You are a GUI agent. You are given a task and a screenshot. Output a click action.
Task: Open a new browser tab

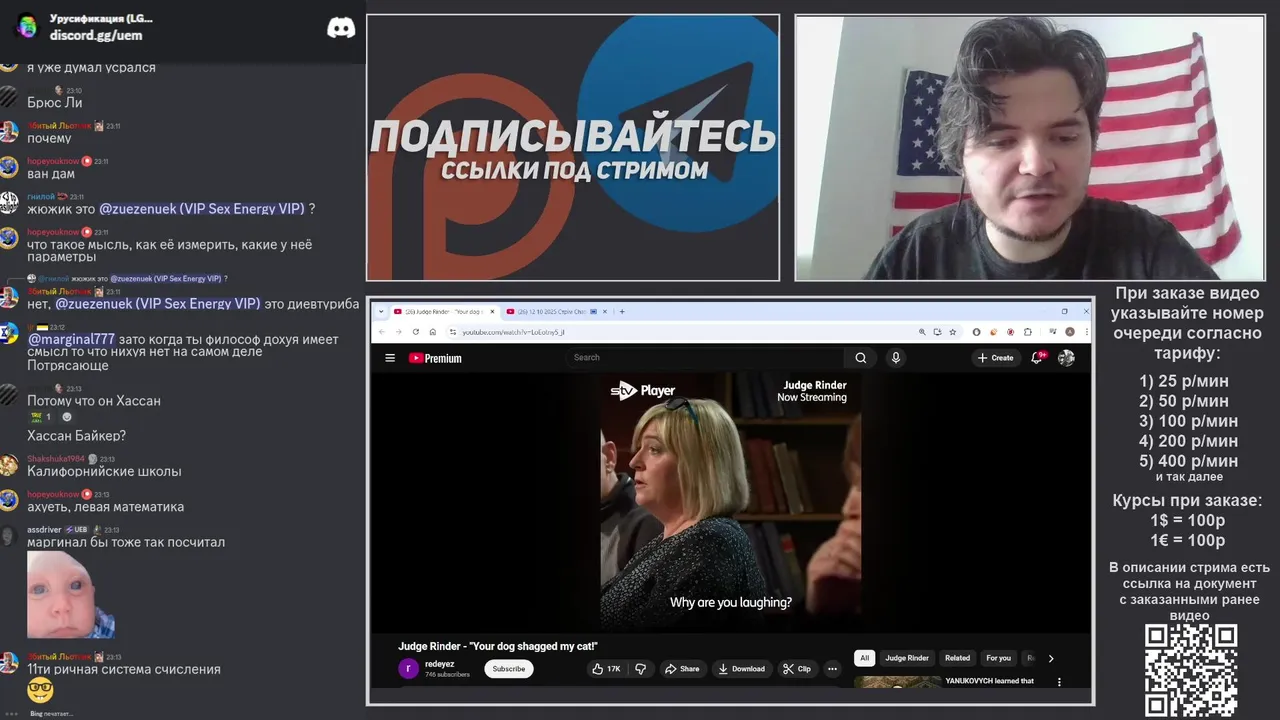(622, 311)
